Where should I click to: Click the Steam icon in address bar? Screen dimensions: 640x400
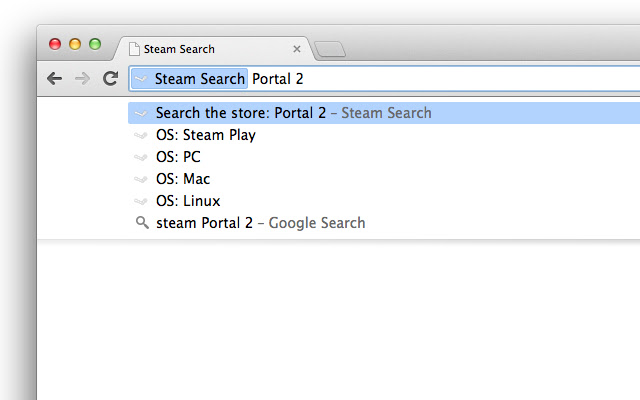point(141,79)
